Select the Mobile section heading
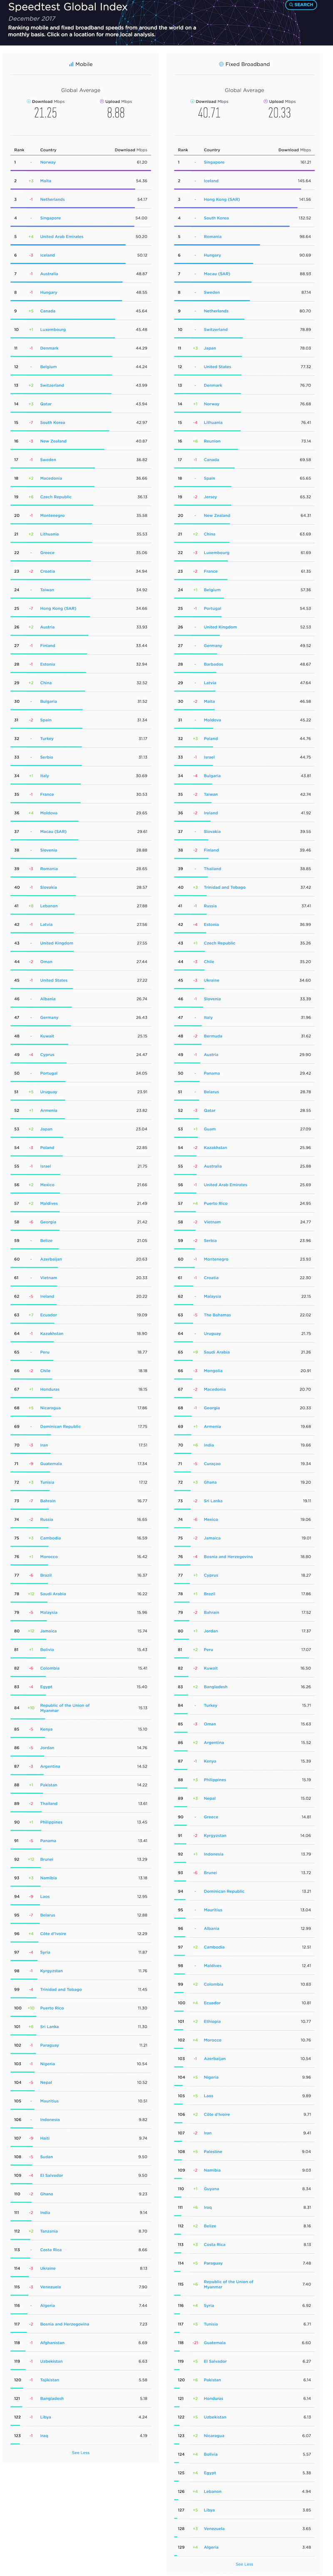This screenshot has width=333, height=2576. (x=84, y=64)
